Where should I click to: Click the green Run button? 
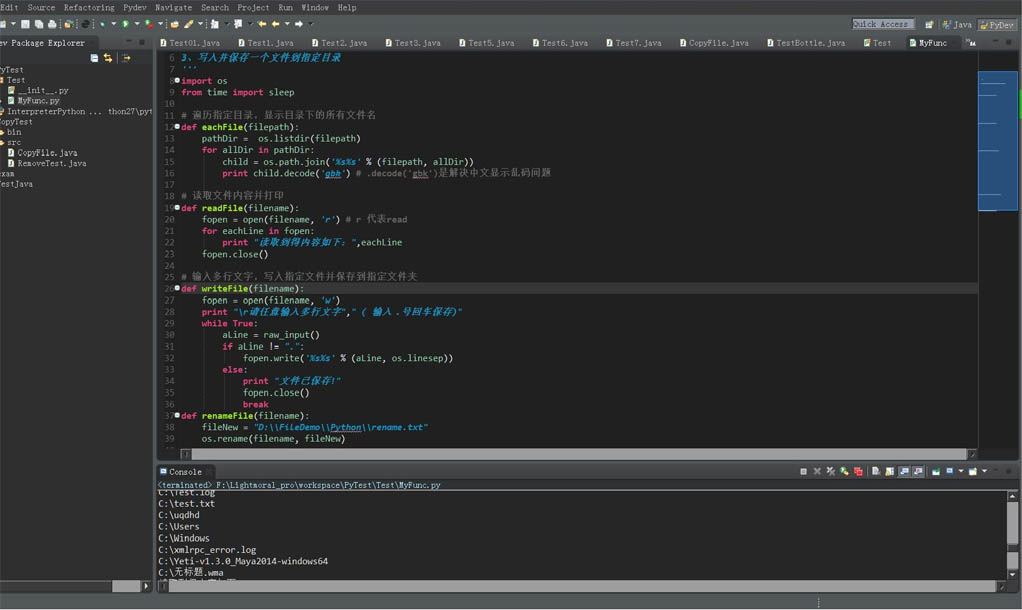pos(124,24)
